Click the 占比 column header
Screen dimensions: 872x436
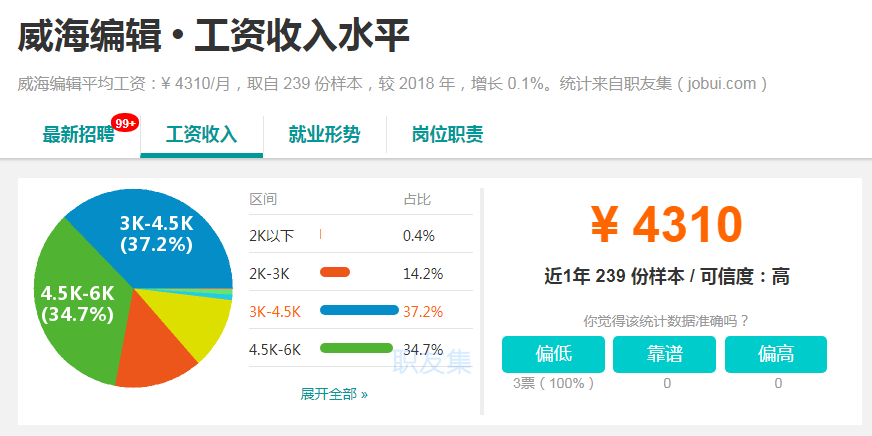pyautogui.click(x=417, y=199)
